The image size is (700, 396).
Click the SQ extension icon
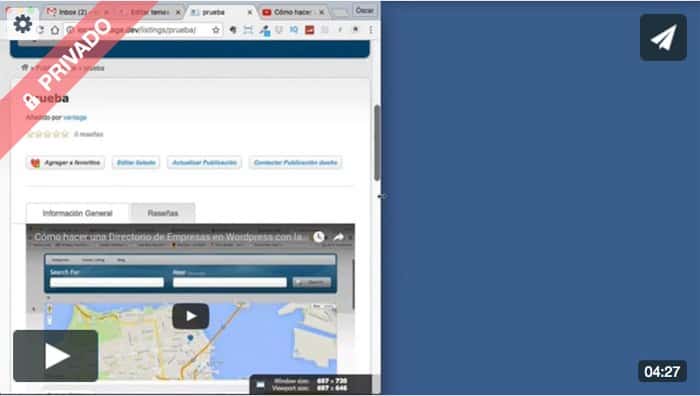click(x=294, y=29)
